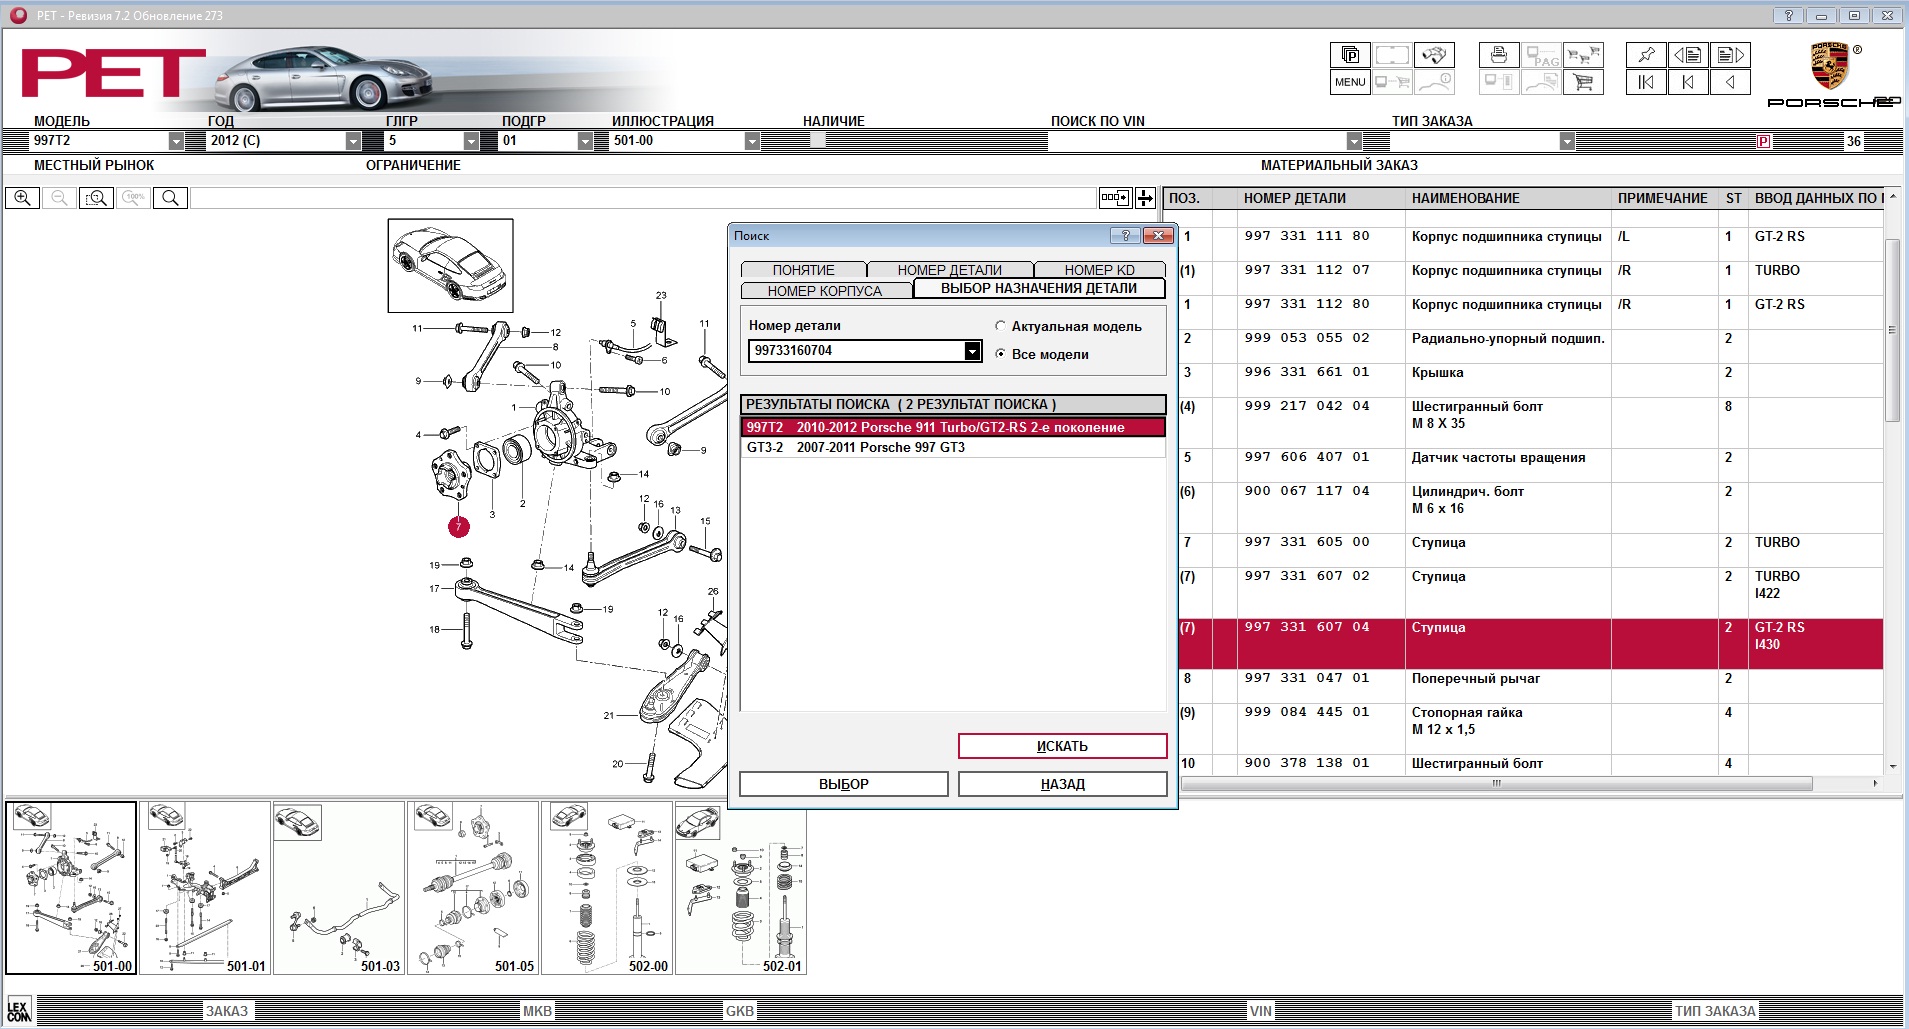
Task: Click the red P indicator icon
Action: pos(1764,141)
